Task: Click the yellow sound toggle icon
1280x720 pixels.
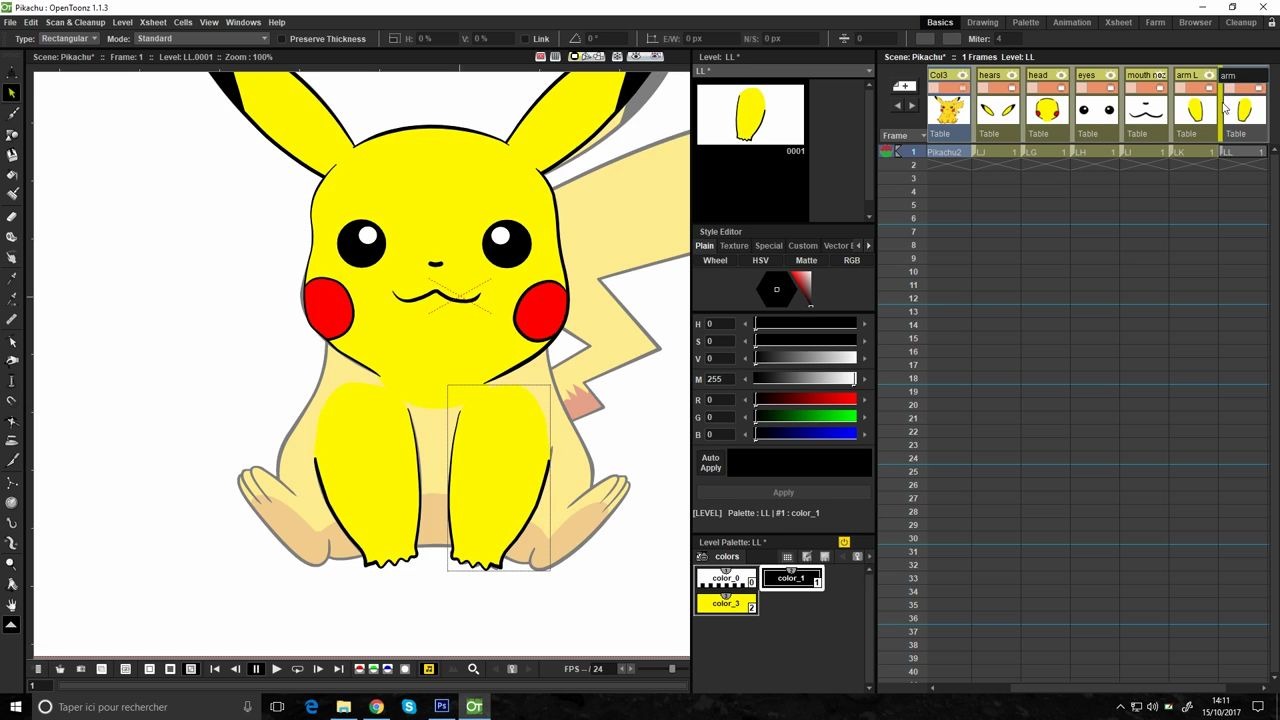Action: coord(429,669)
